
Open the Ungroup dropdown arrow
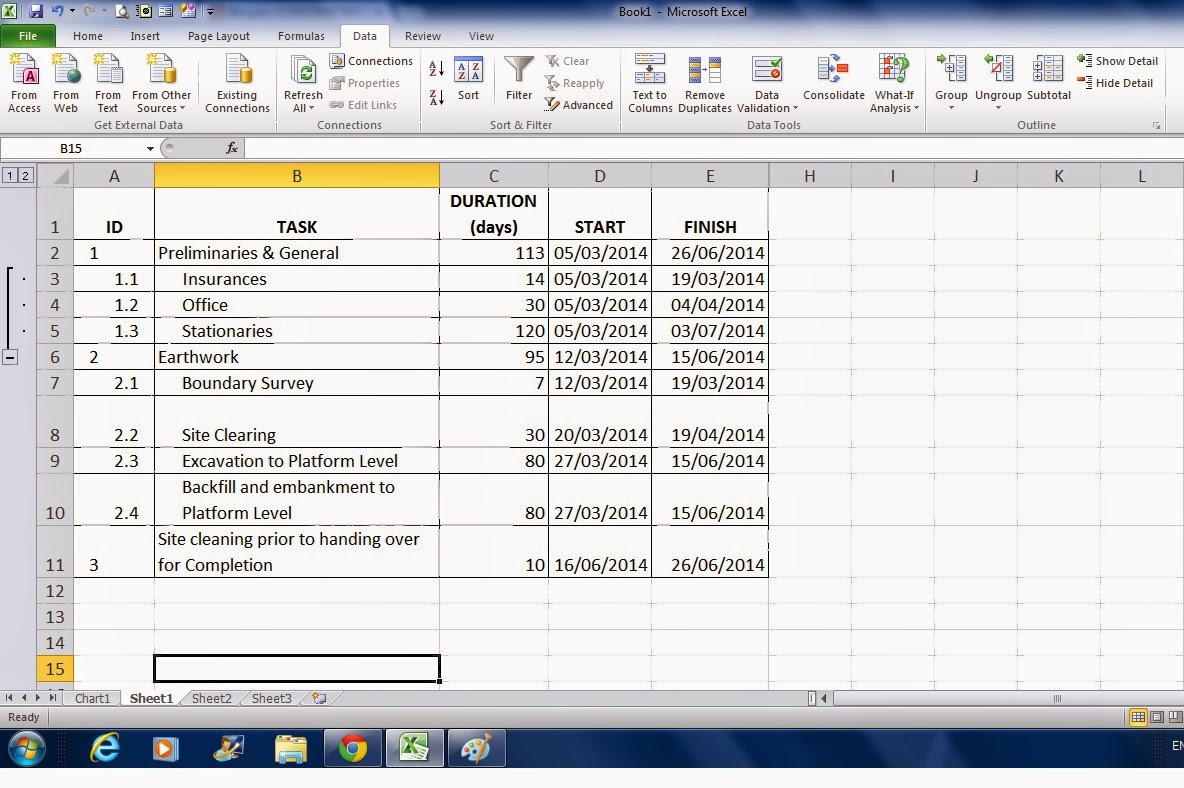coord(998,108)
